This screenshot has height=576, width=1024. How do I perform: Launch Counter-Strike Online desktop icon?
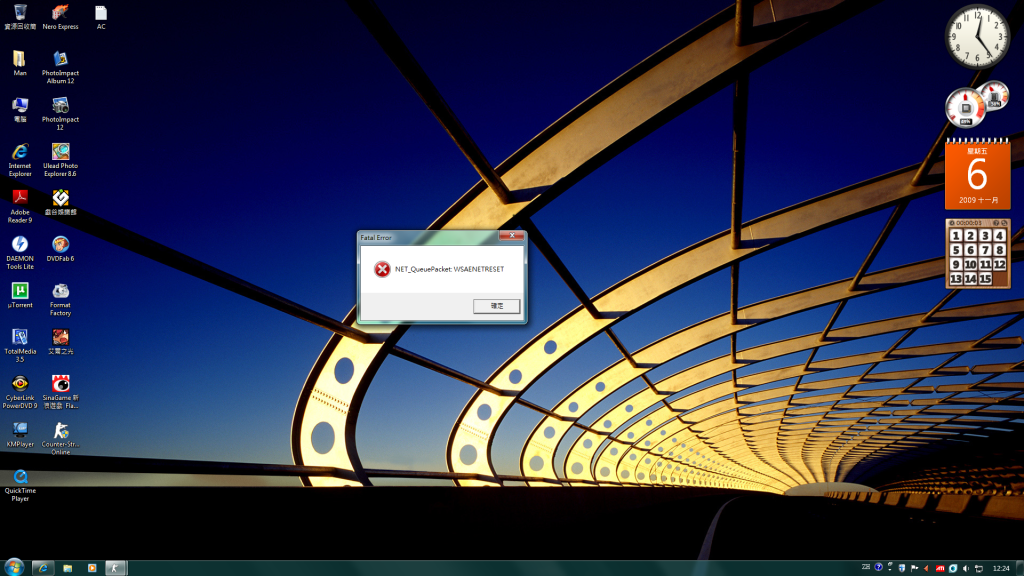click(60, 430)
